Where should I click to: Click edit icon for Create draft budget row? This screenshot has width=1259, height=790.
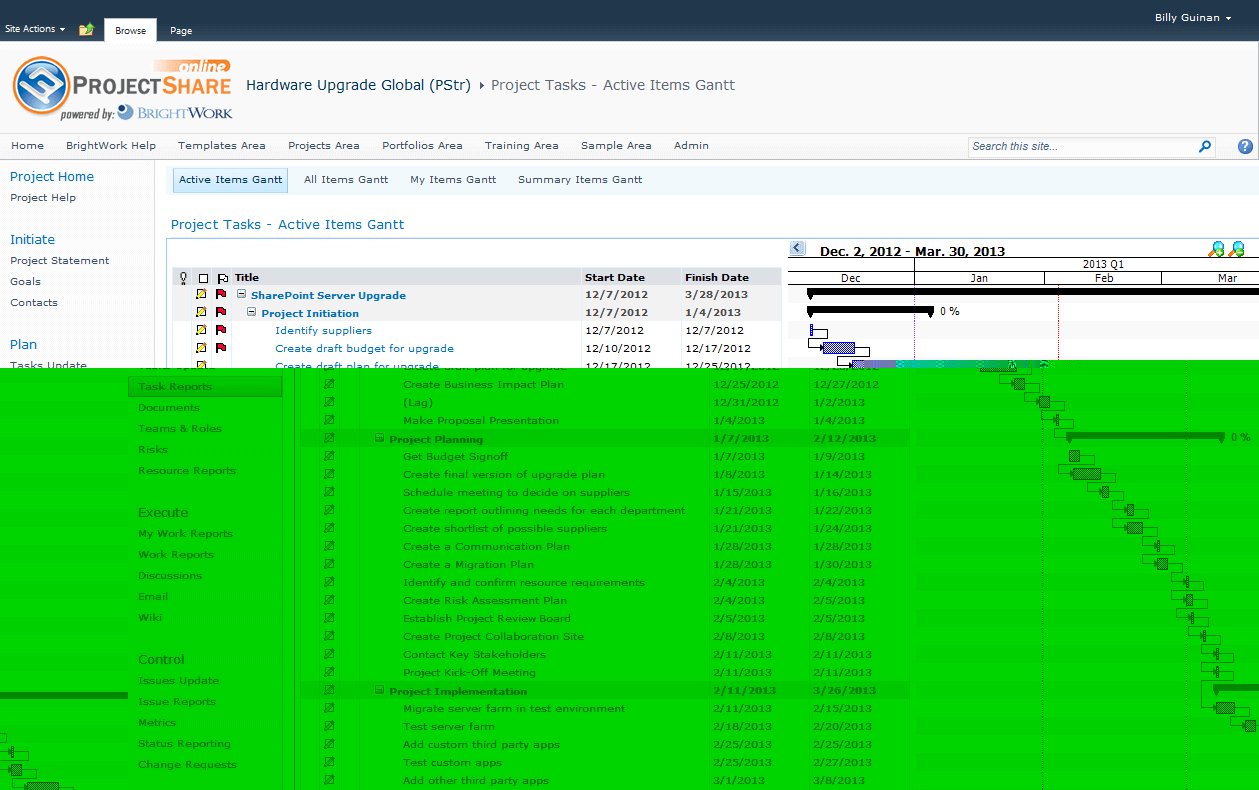(201, 348)
